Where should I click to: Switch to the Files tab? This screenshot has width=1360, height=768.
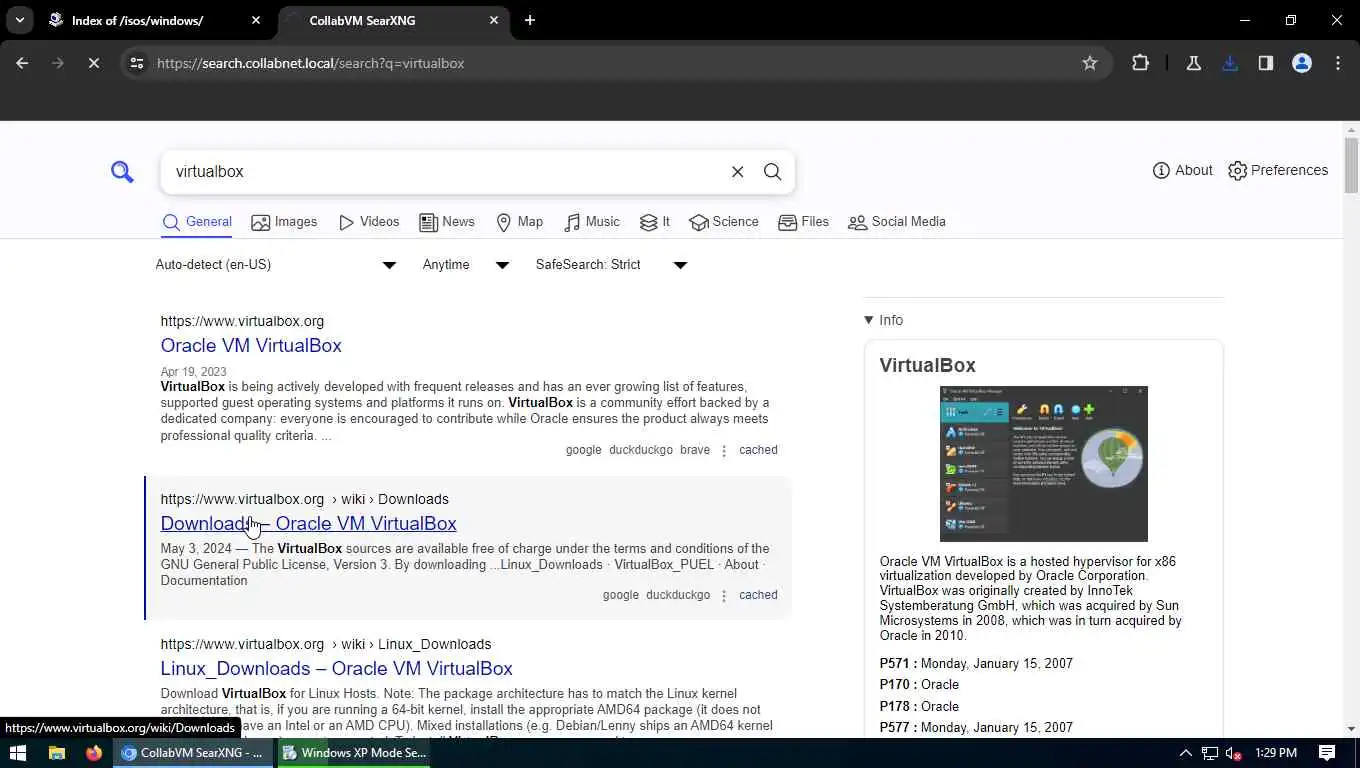tap(804, 222)
